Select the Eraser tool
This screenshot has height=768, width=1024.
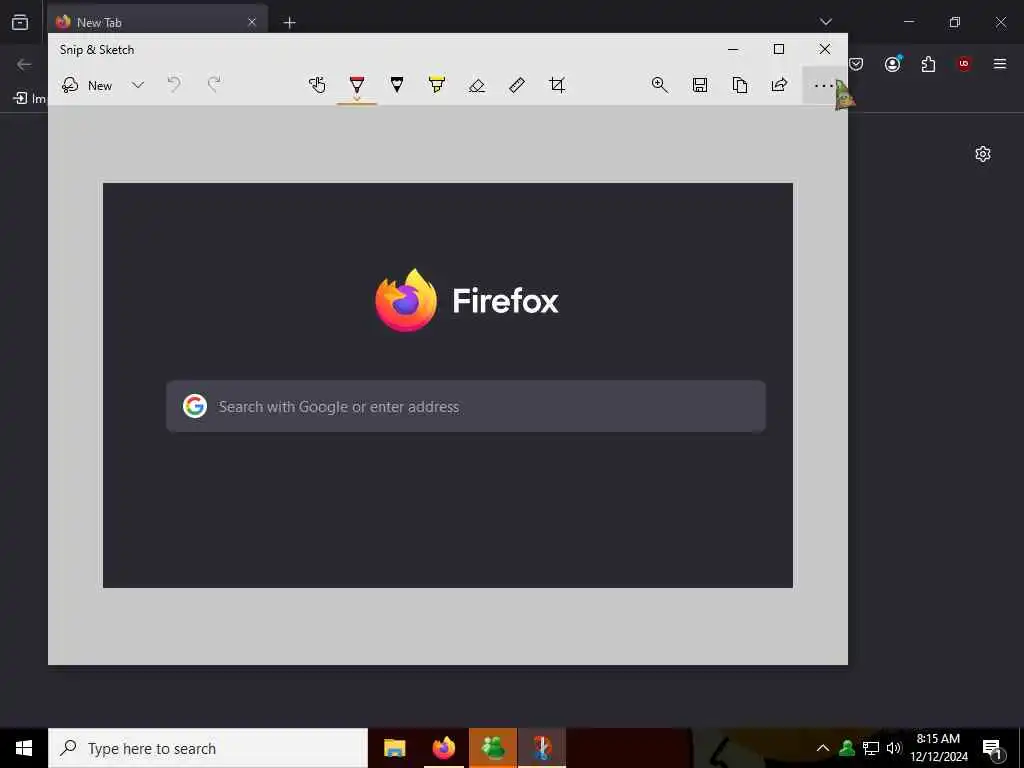pyautogui.click(x=477, y=85)
